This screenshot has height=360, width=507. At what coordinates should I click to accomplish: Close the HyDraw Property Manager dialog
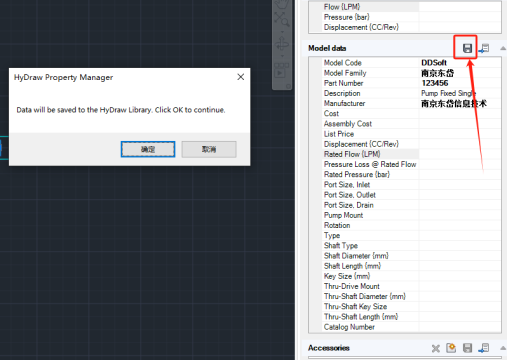(241, 77)
